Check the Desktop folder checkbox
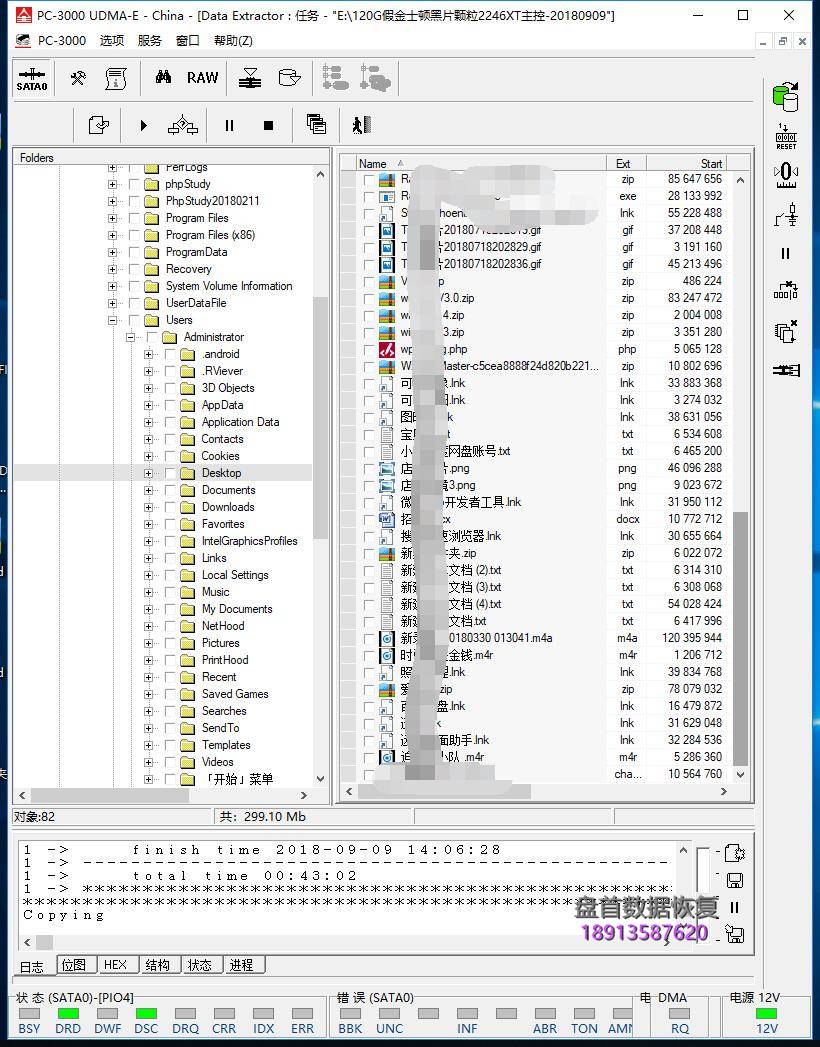Screen dimensions: 820x1047 coord(169,473)
